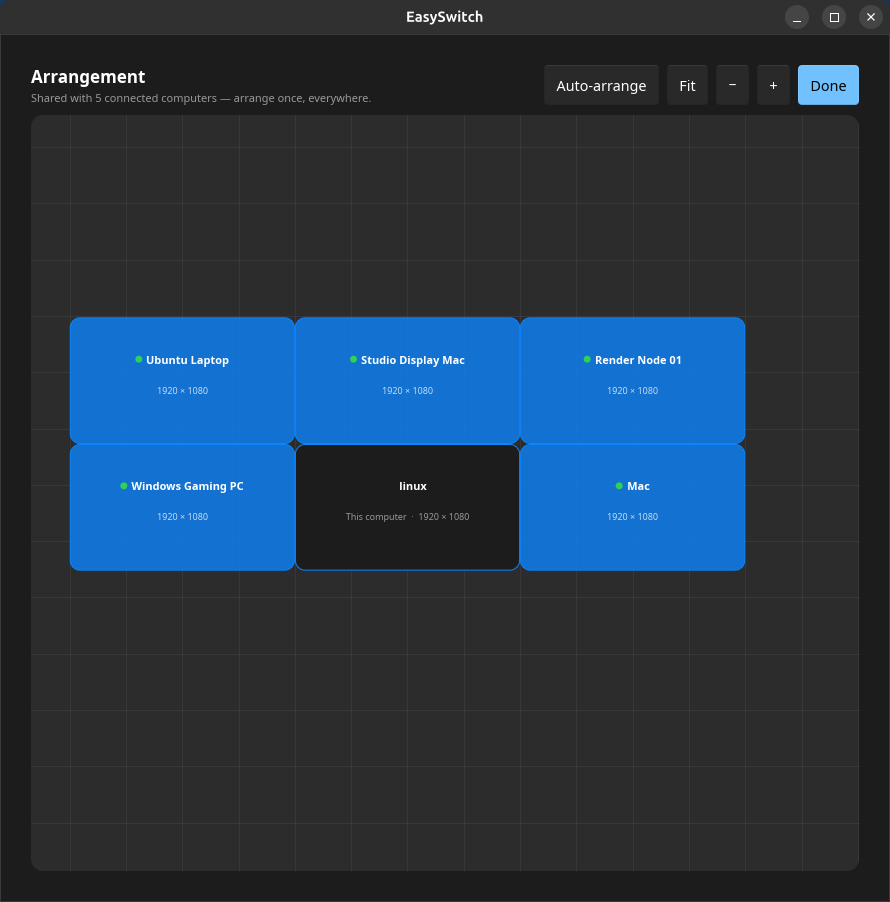Click the 'Shared with 5 connected computers' subtitle

(x=201, y=98)
